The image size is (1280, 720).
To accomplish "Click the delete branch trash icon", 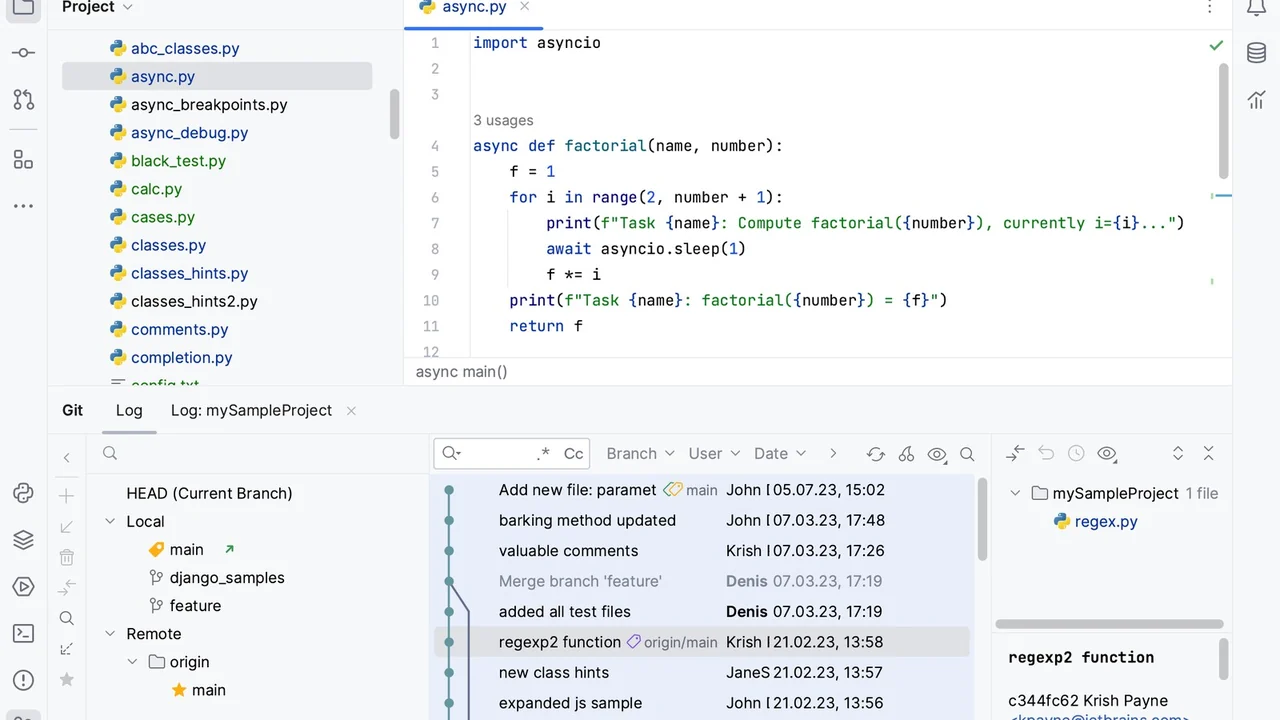I will tap(67, 557).
